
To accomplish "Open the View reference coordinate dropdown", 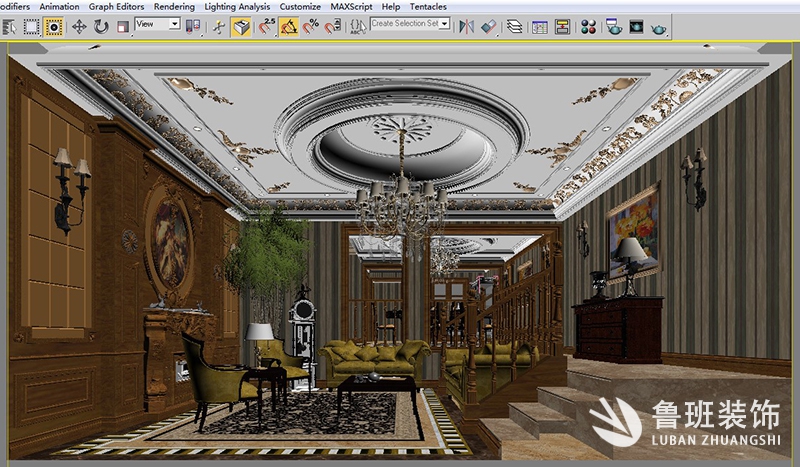I will pyautogui.click(x=157, y=23).
